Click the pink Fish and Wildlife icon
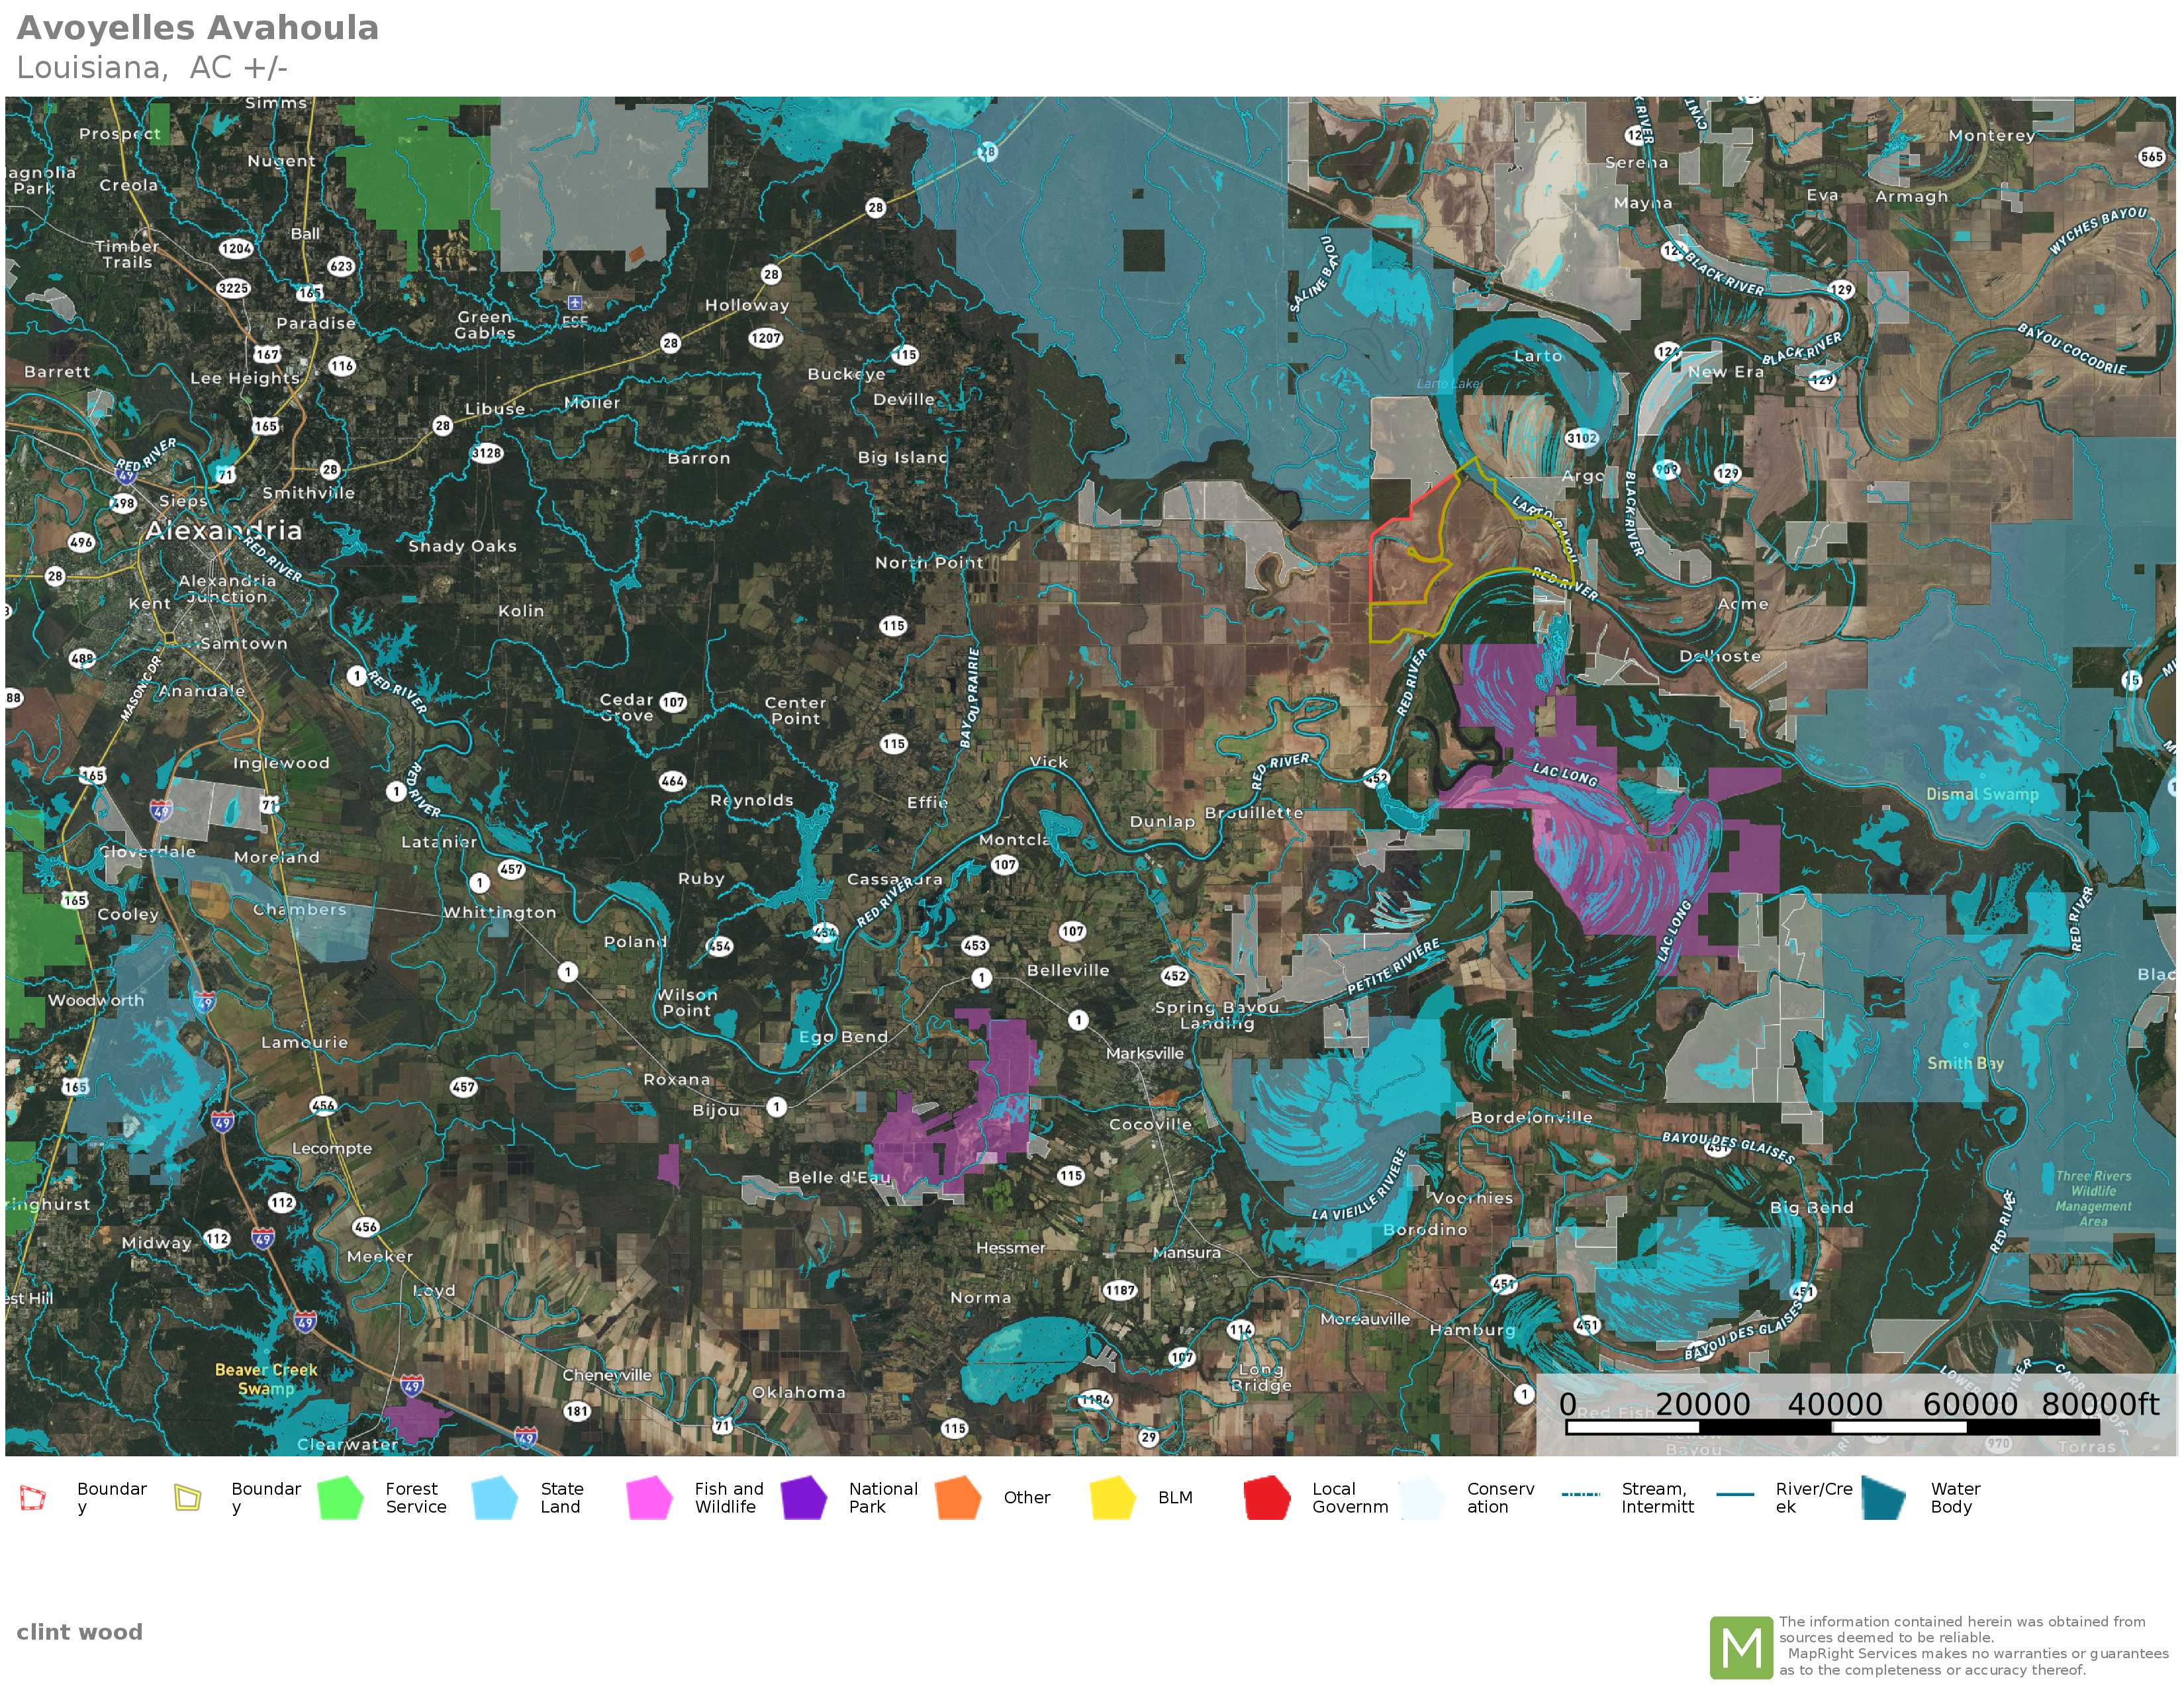This screenshot has height=1688, width=2184. (649, 1498)
